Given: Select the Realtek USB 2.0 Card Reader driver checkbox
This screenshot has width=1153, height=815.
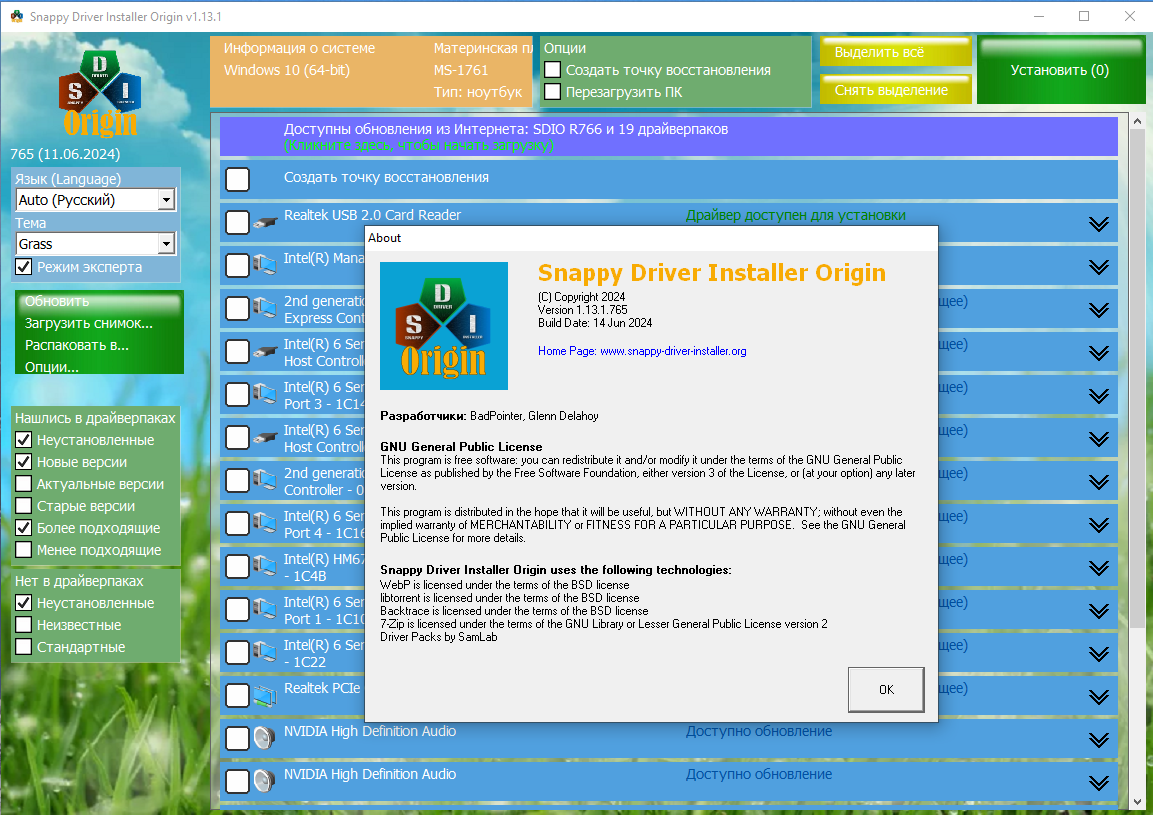Looking at the screenshot, I should (238, 222).
